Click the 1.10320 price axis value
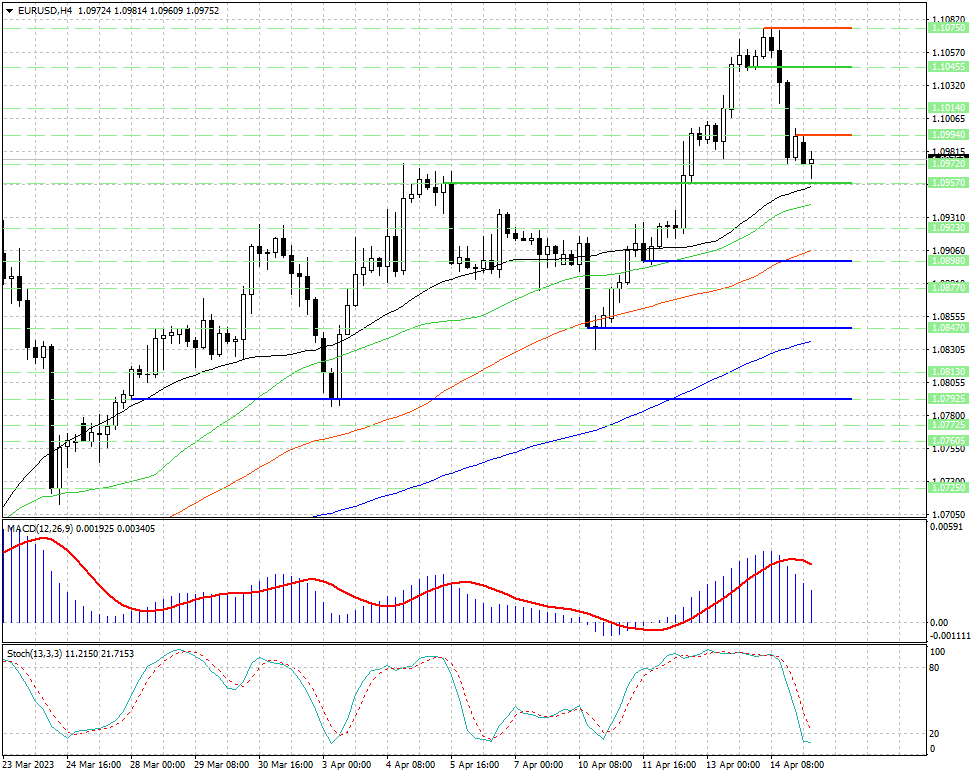The image size is (972, 776). [x=948, y=85]
